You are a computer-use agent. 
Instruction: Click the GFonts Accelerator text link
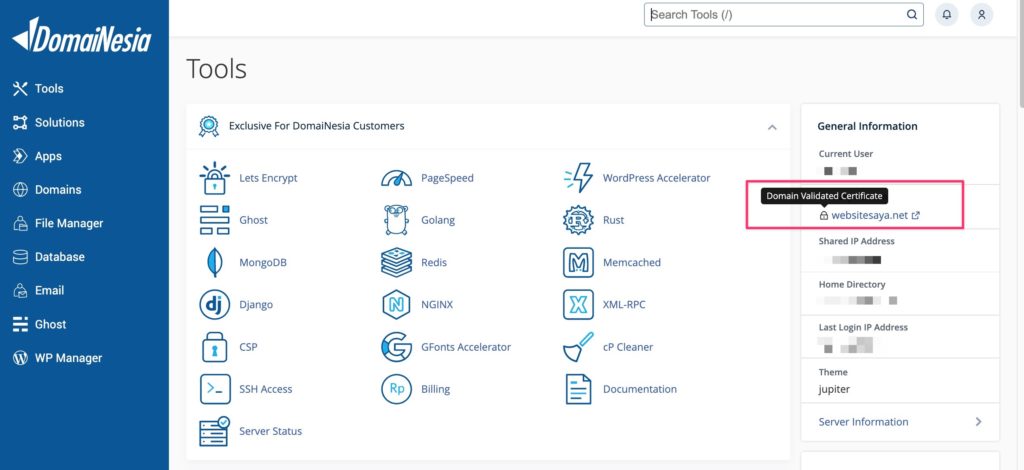[x=466, y=347]
